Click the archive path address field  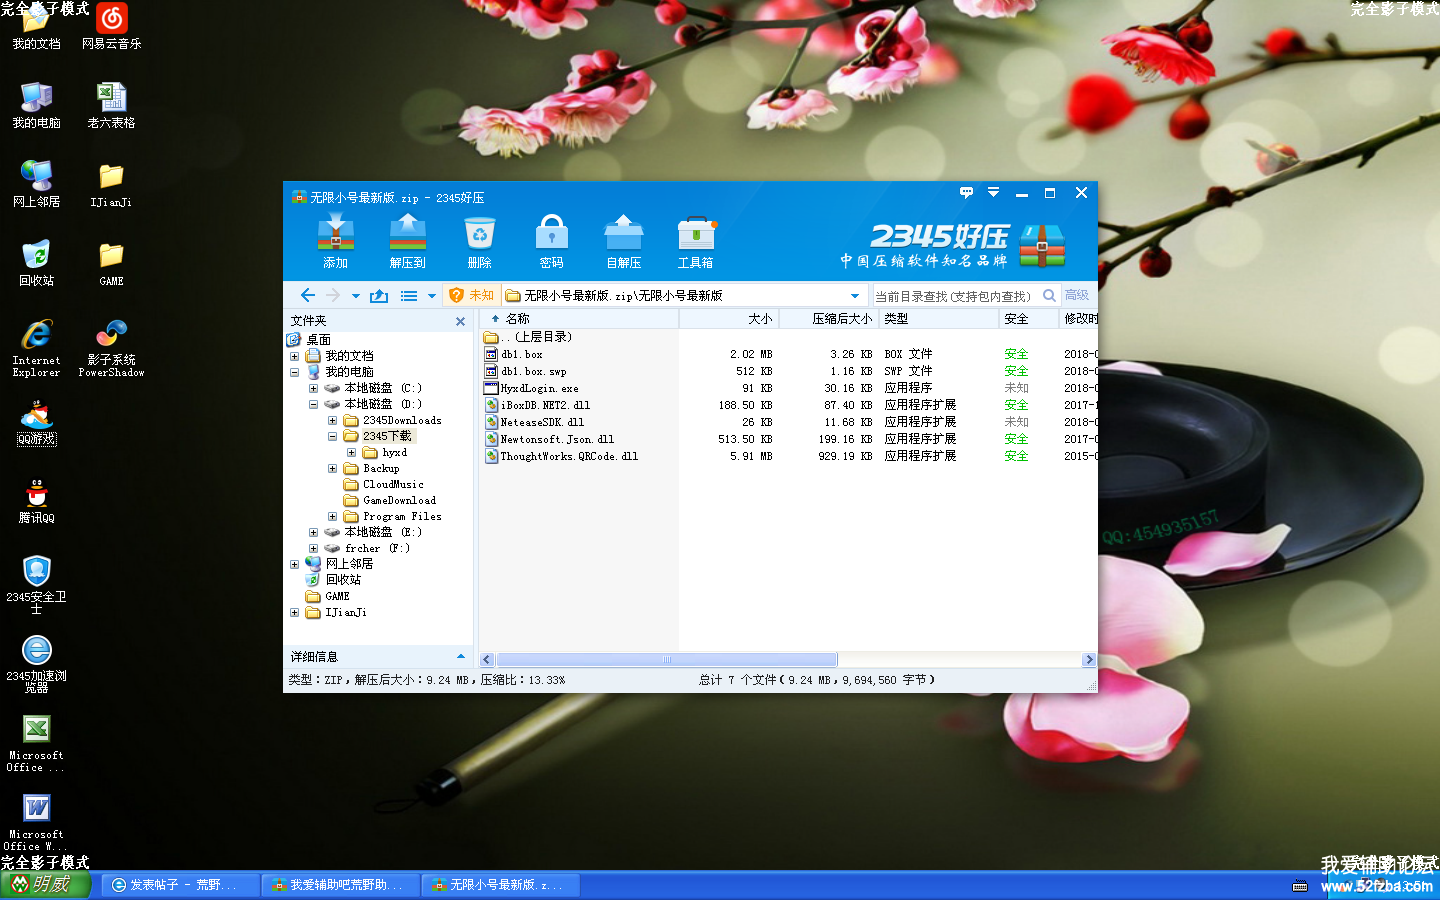(x=675, y=296)
